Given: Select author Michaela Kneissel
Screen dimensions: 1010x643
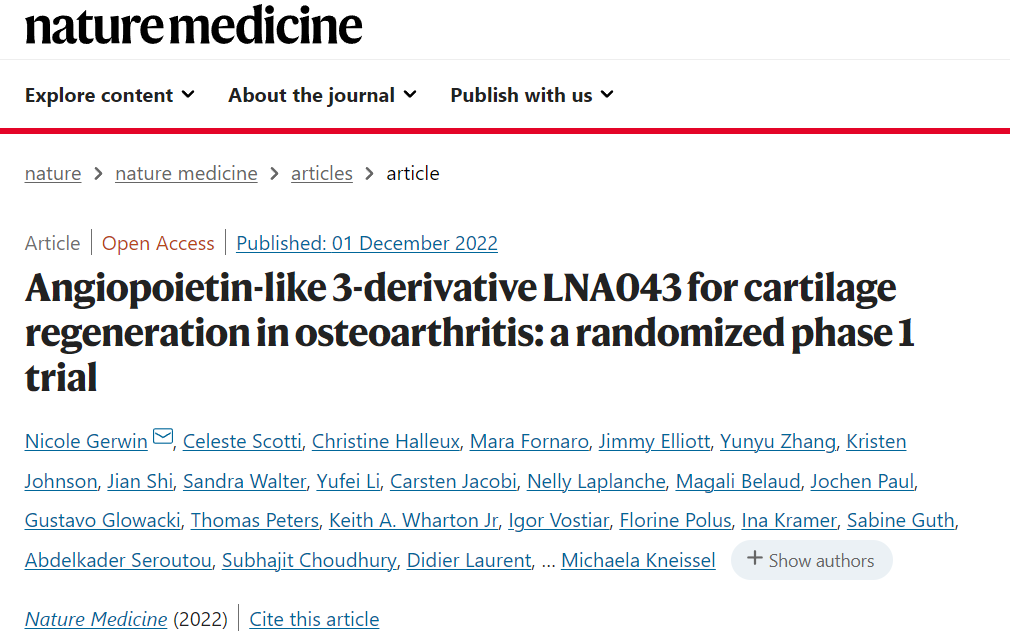Looking at the screenshot, I should pyautogui.click(x=638, y=561).
